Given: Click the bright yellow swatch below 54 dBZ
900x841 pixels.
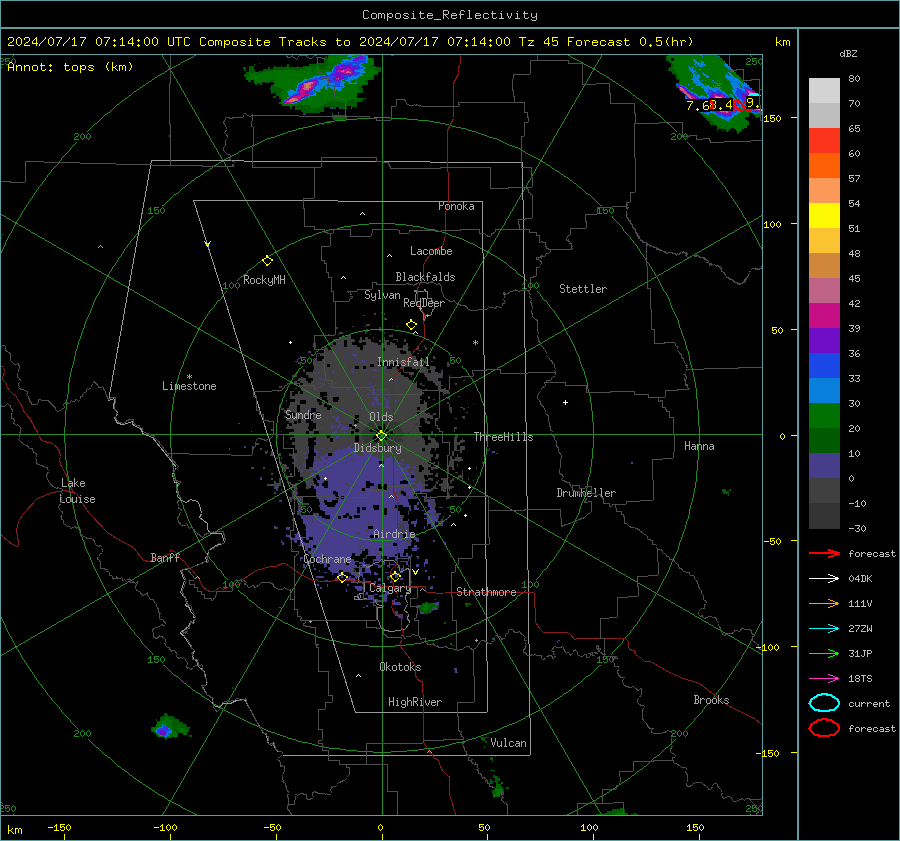Looking at the screenshot, I should pos(824,215).
